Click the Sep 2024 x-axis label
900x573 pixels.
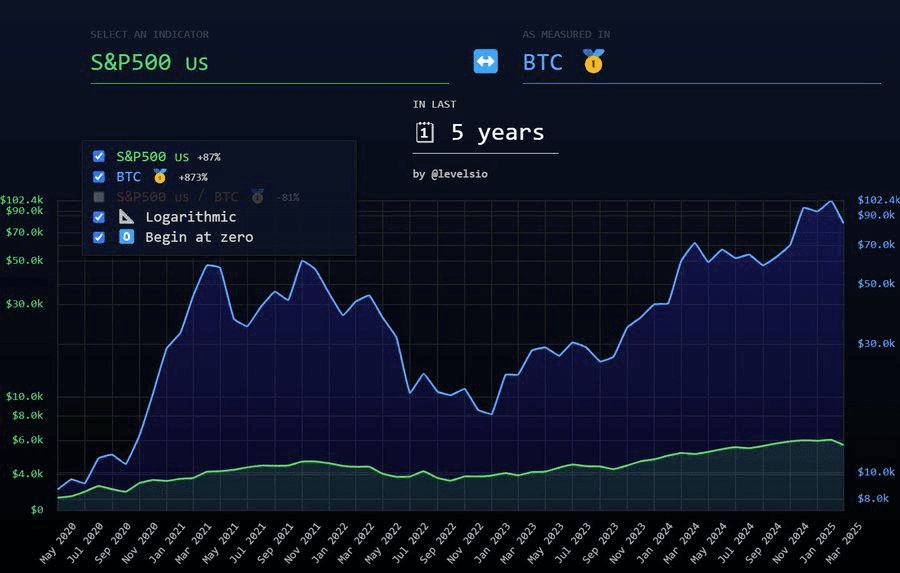[x=763, y=543]
